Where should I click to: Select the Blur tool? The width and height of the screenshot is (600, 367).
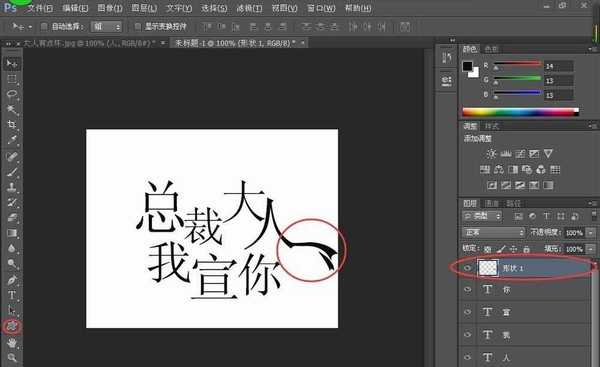(x=12, y=248)
